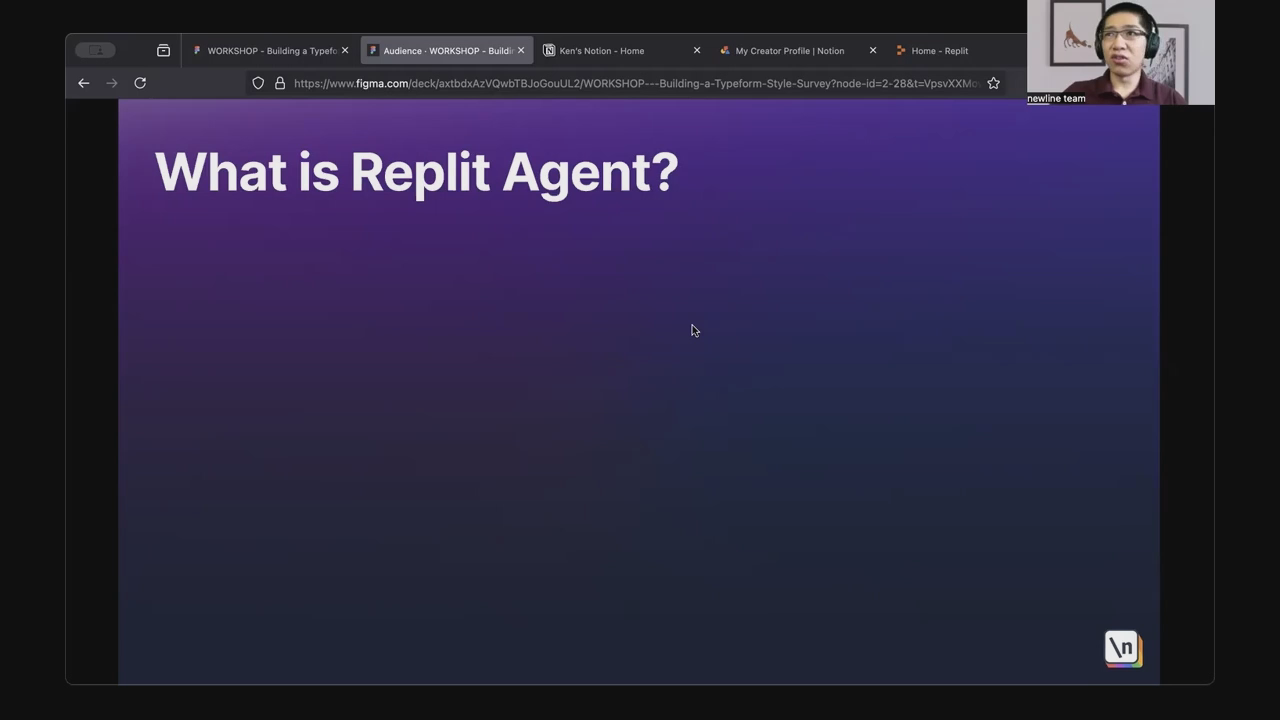Viewport: 1280px width, 720px height.
Task: Bookmark this page with the star icon
Action: (x=993, y=83)
